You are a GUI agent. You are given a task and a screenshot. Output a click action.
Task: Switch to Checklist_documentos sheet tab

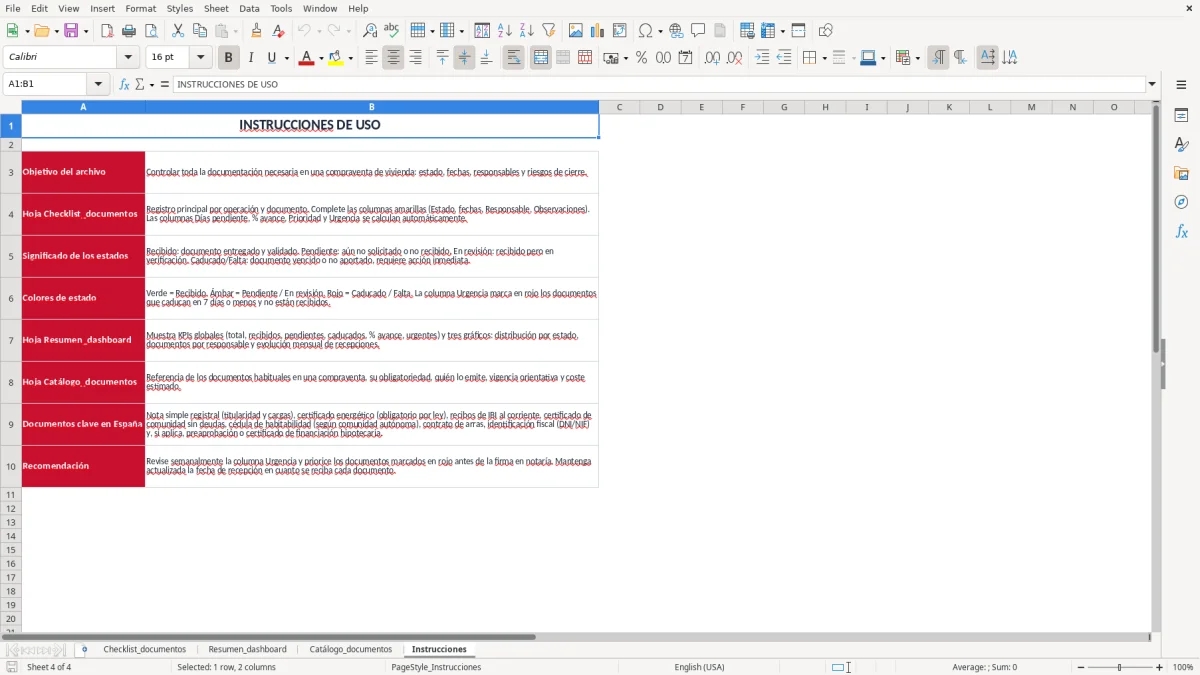[x=145, y=649]
